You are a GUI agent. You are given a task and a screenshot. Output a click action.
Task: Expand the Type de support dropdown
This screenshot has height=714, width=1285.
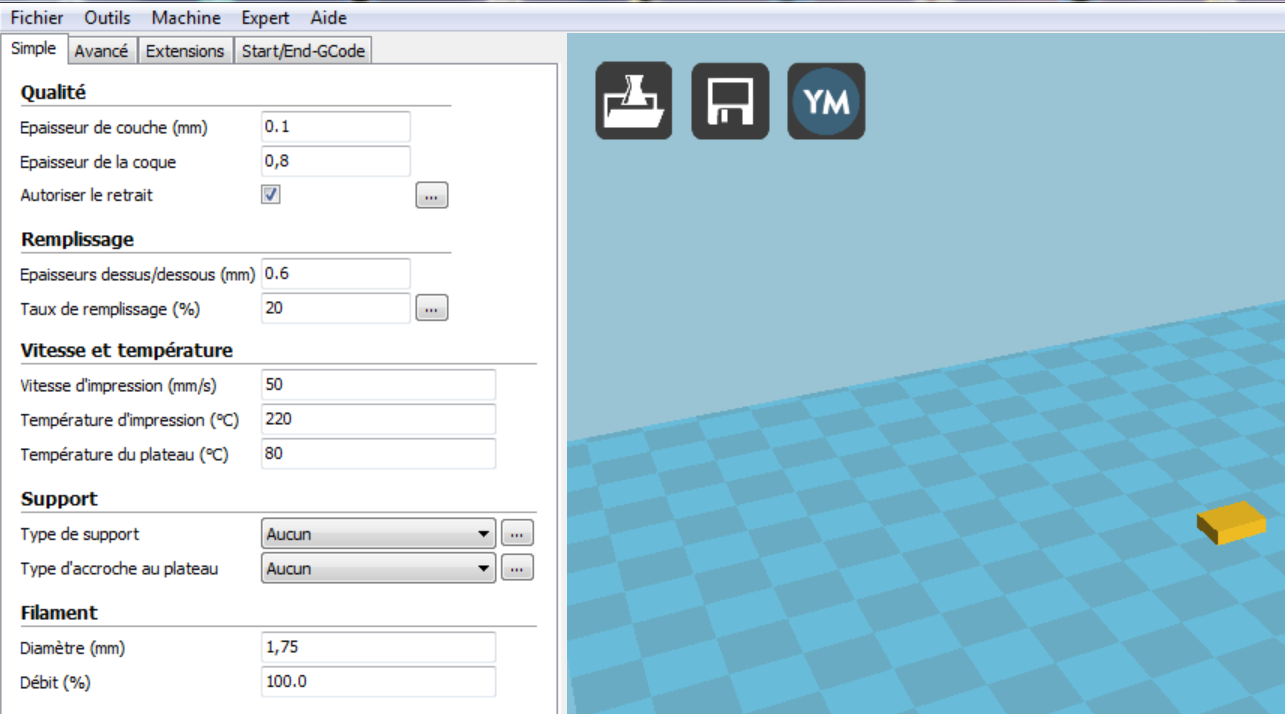point(378,534)
